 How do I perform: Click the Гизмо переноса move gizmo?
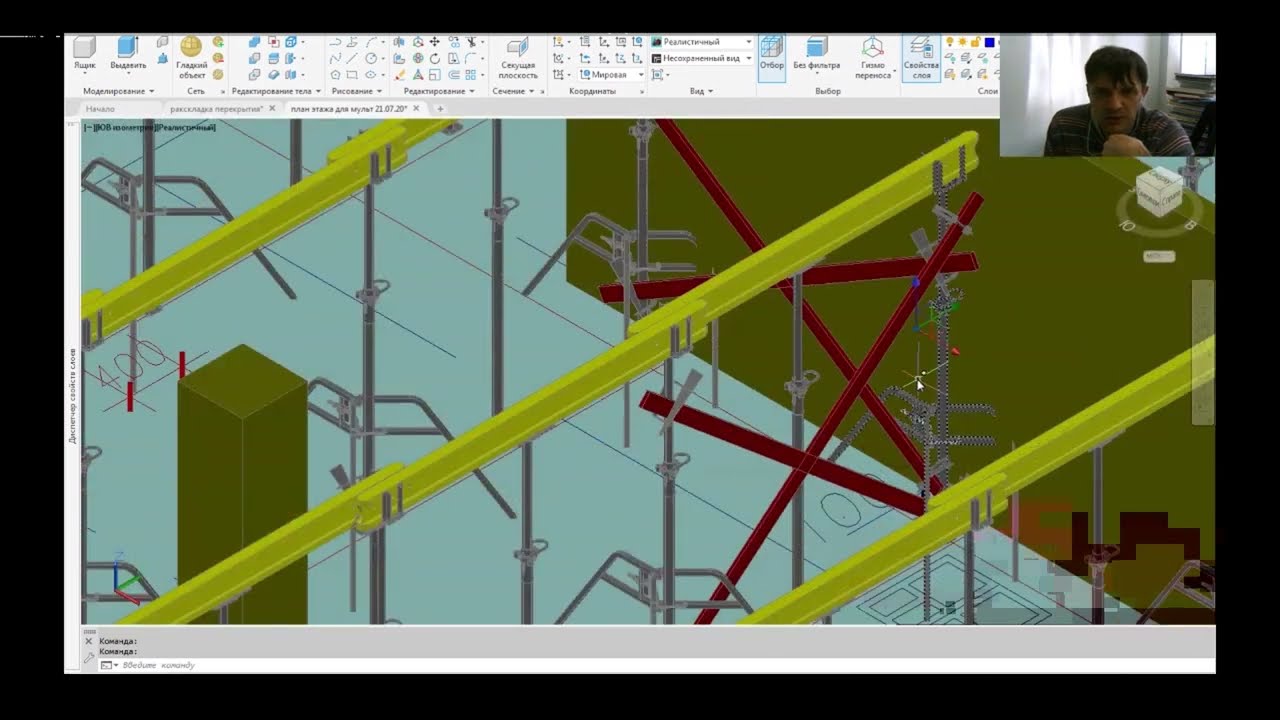click(872, 58)
